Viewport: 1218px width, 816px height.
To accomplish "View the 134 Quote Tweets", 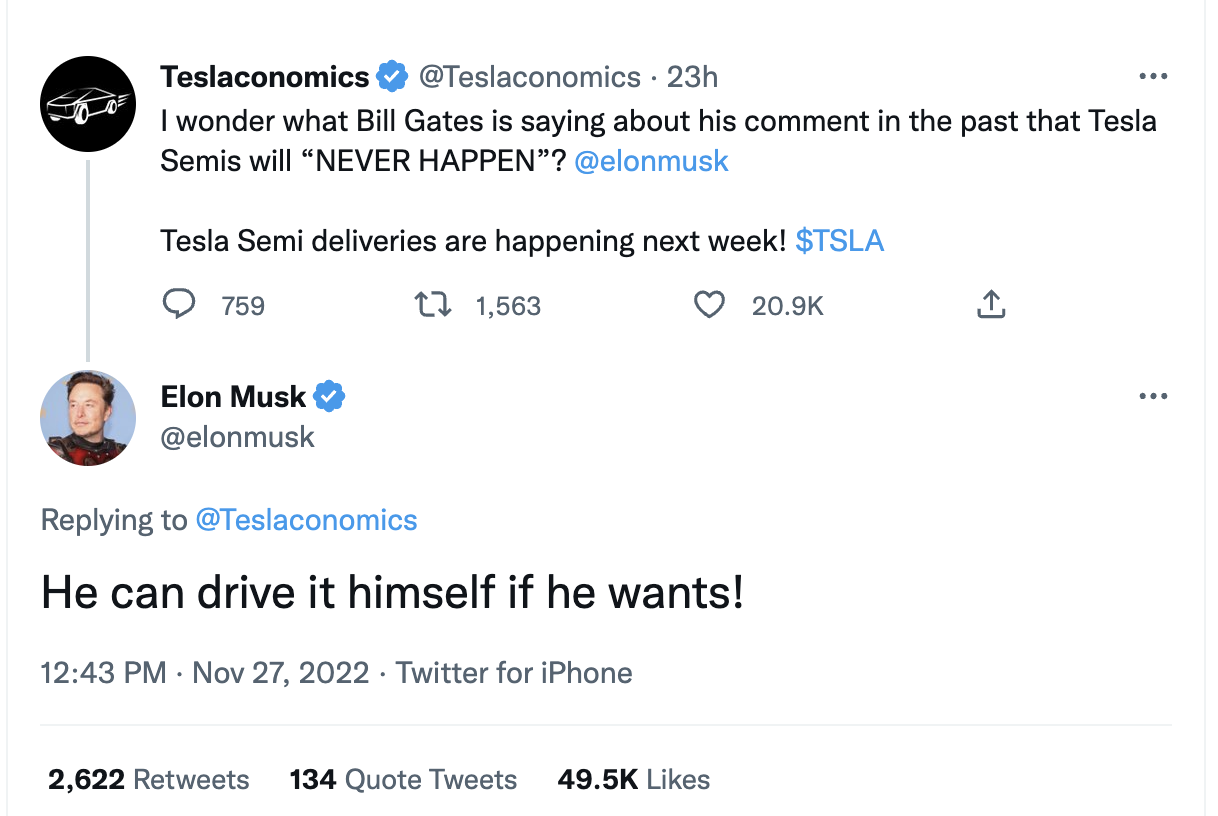I will (403, 780).
